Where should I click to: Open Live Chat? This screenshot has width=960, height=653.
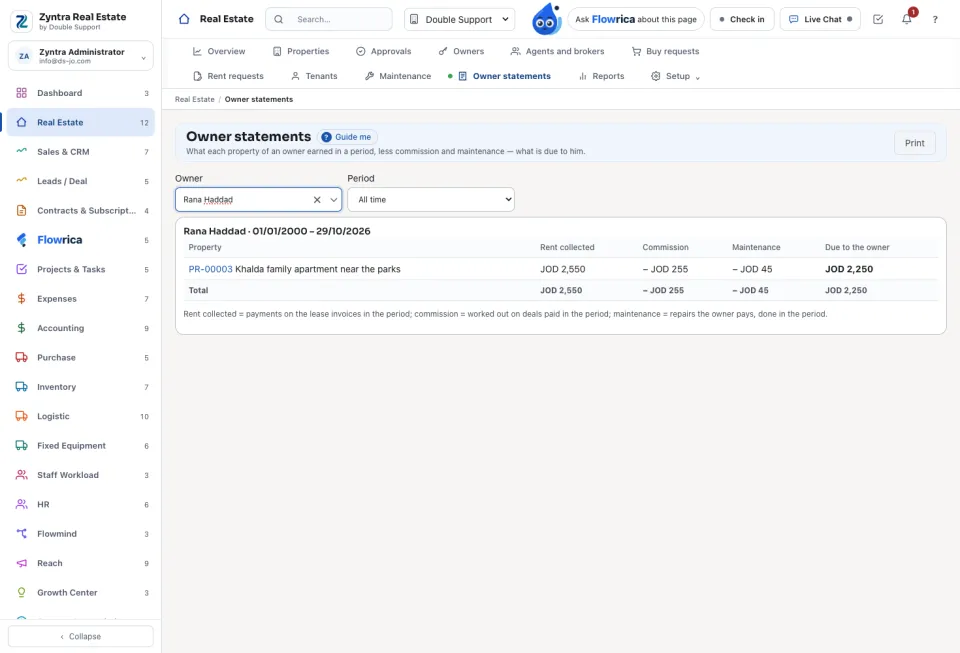[x=820, y=20]
